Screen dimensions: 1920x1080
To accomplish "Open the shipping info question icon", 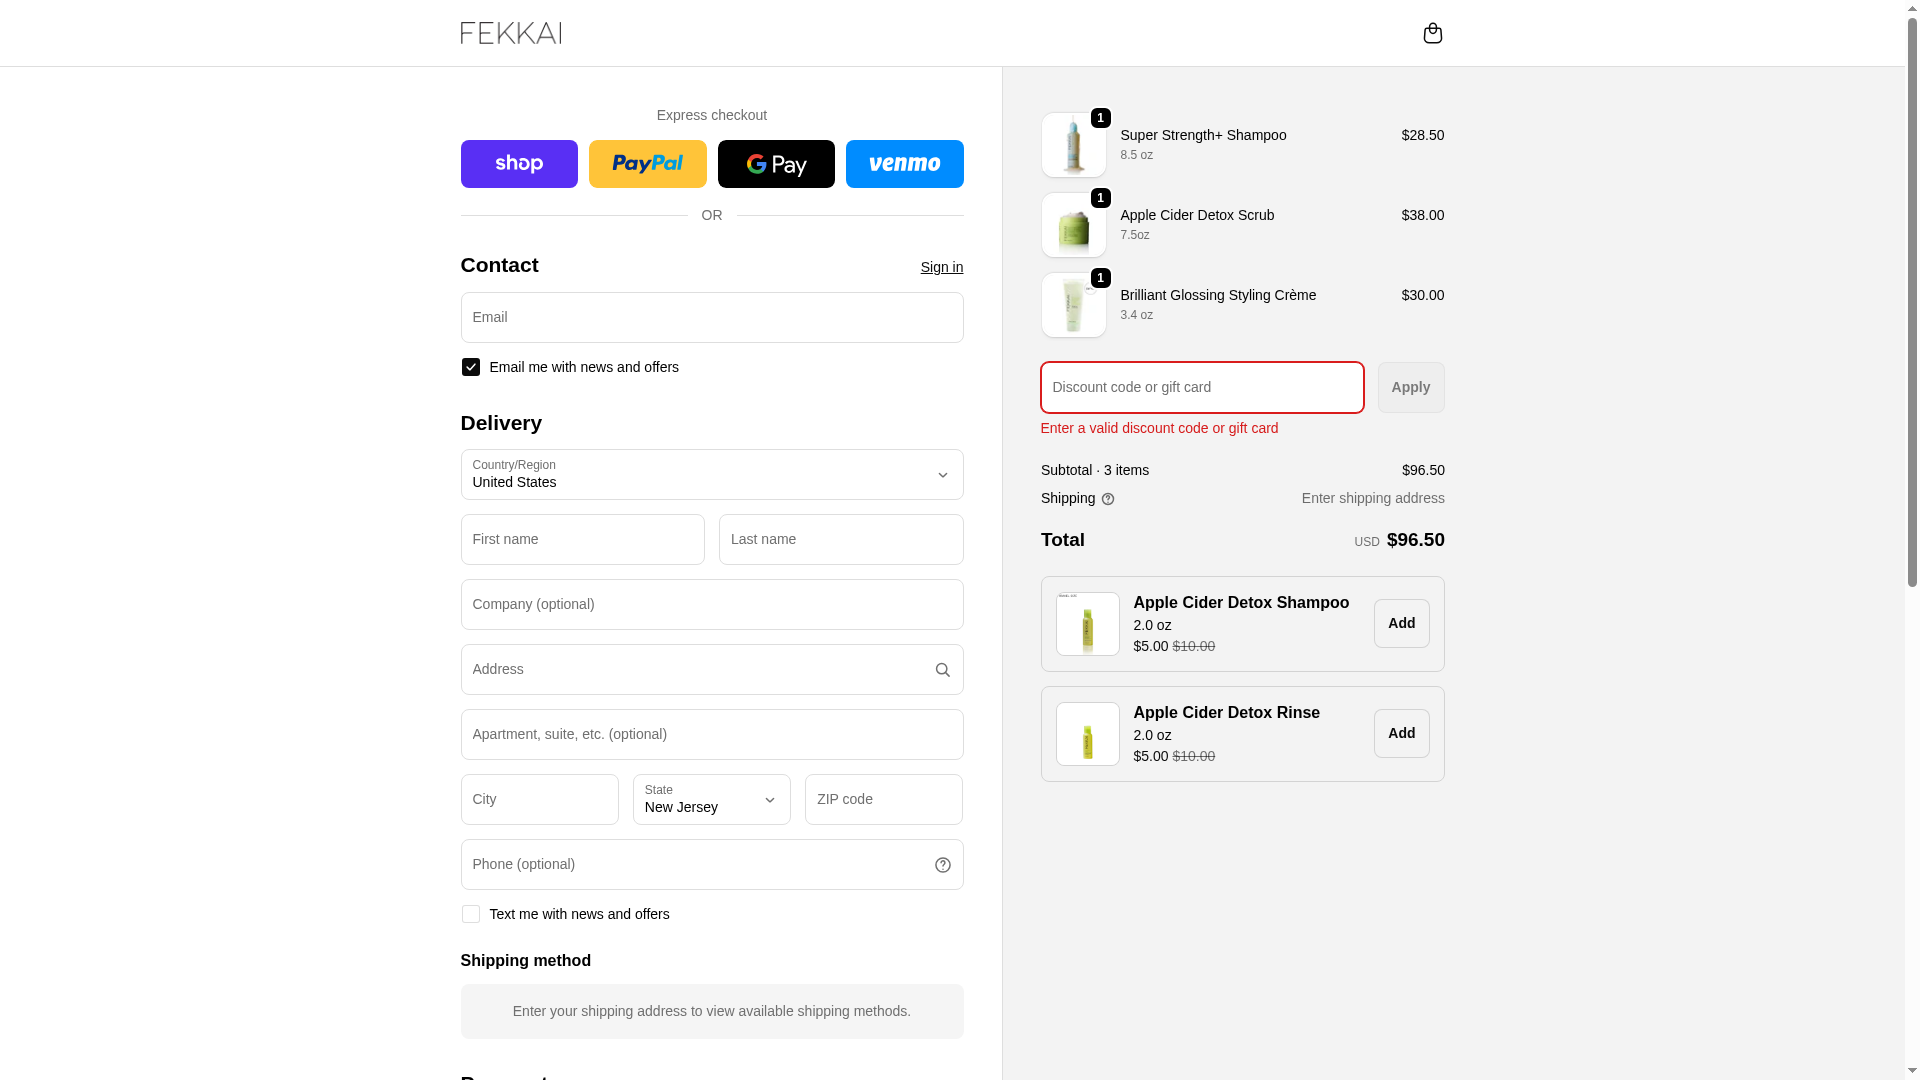I will click(x=1107, y=499).
